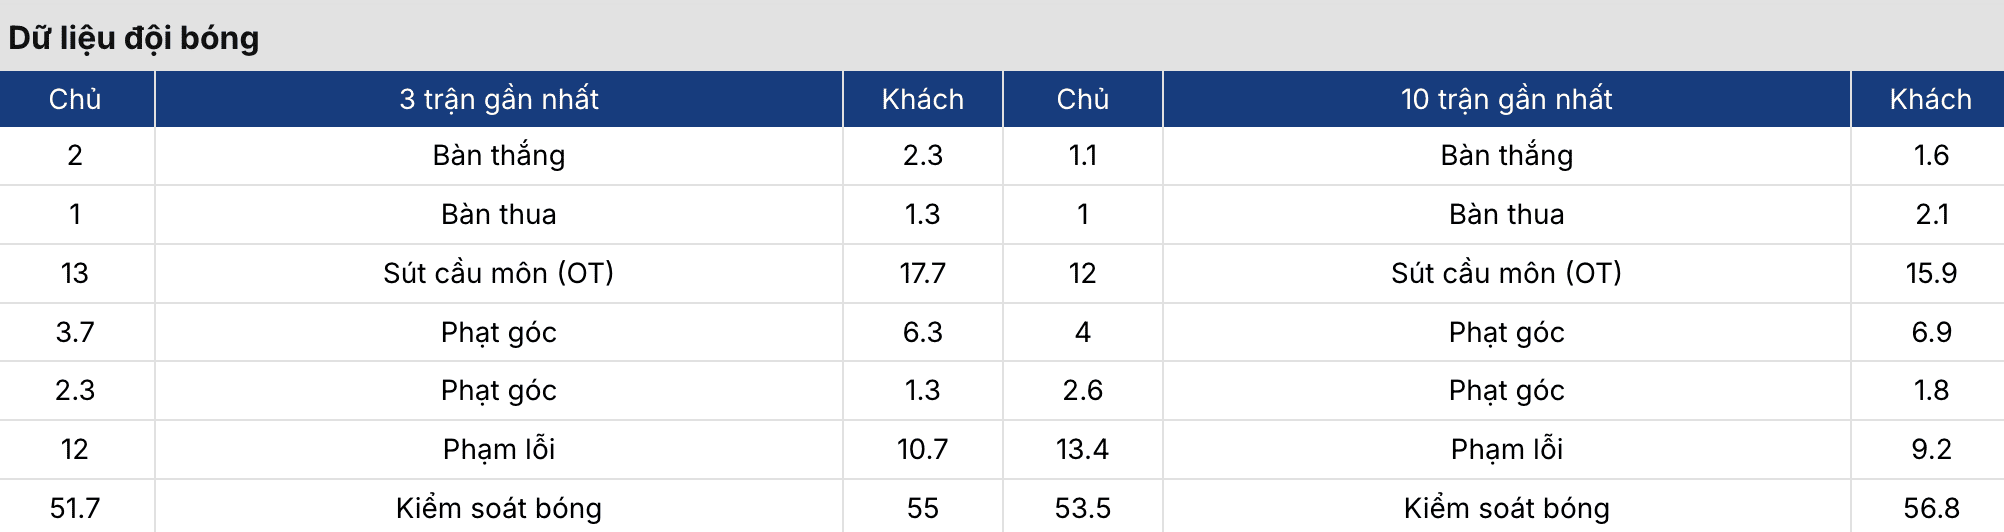Click the 10.7 away fouls value
Image resolution: width=2004 pixels, height=532 pixels.
(922, 449)
